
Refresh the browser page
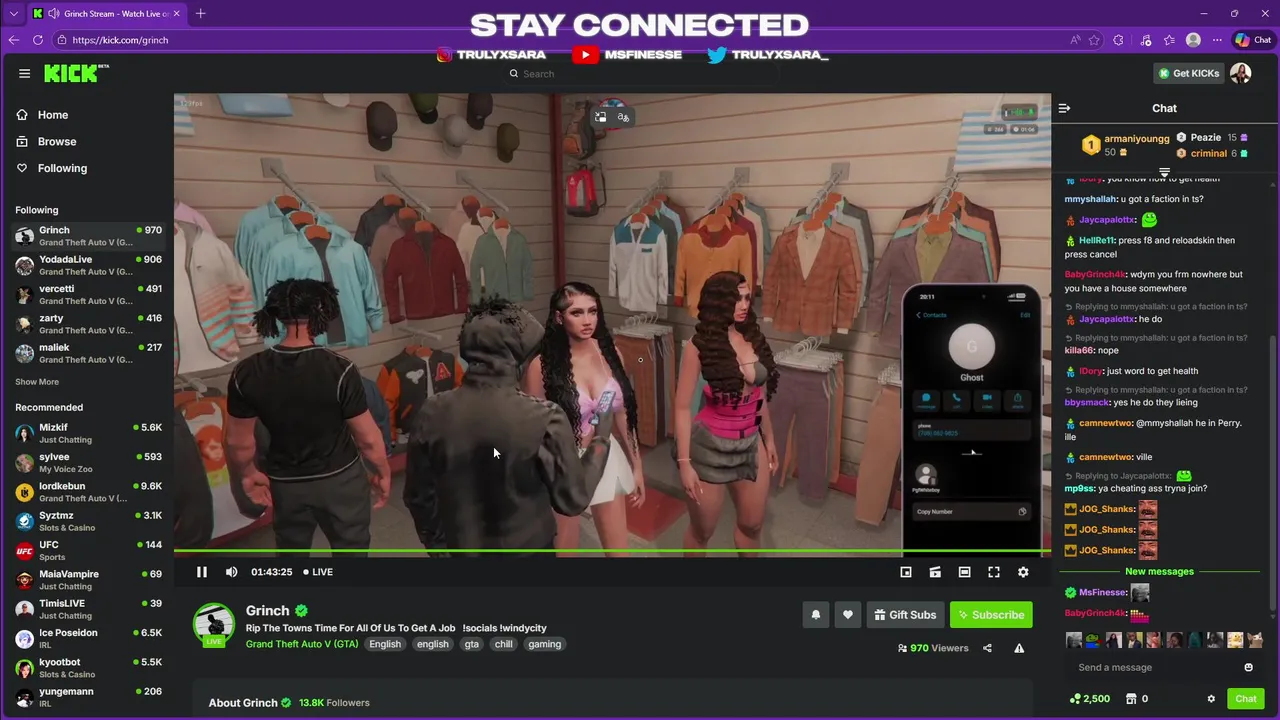coord(38,40)
